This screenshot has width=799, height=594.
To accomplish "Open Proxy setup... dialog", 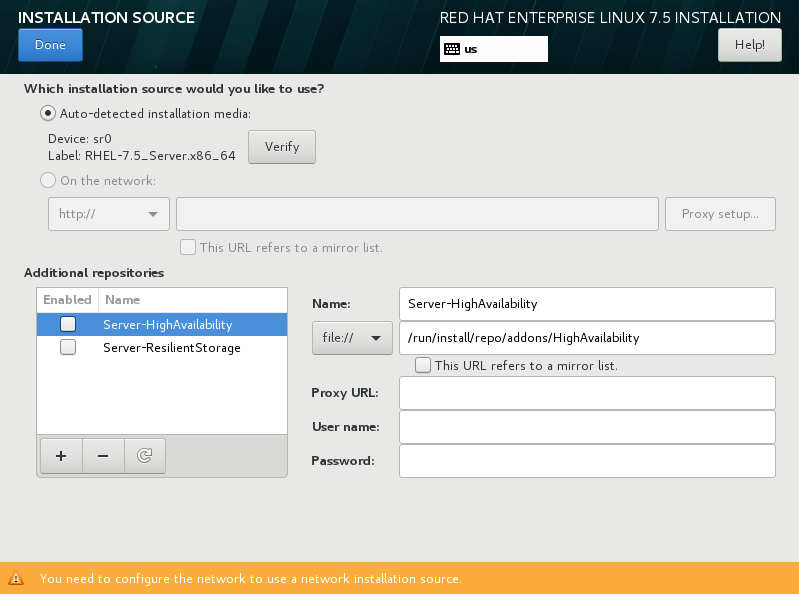I will click(x=720, y=214).
